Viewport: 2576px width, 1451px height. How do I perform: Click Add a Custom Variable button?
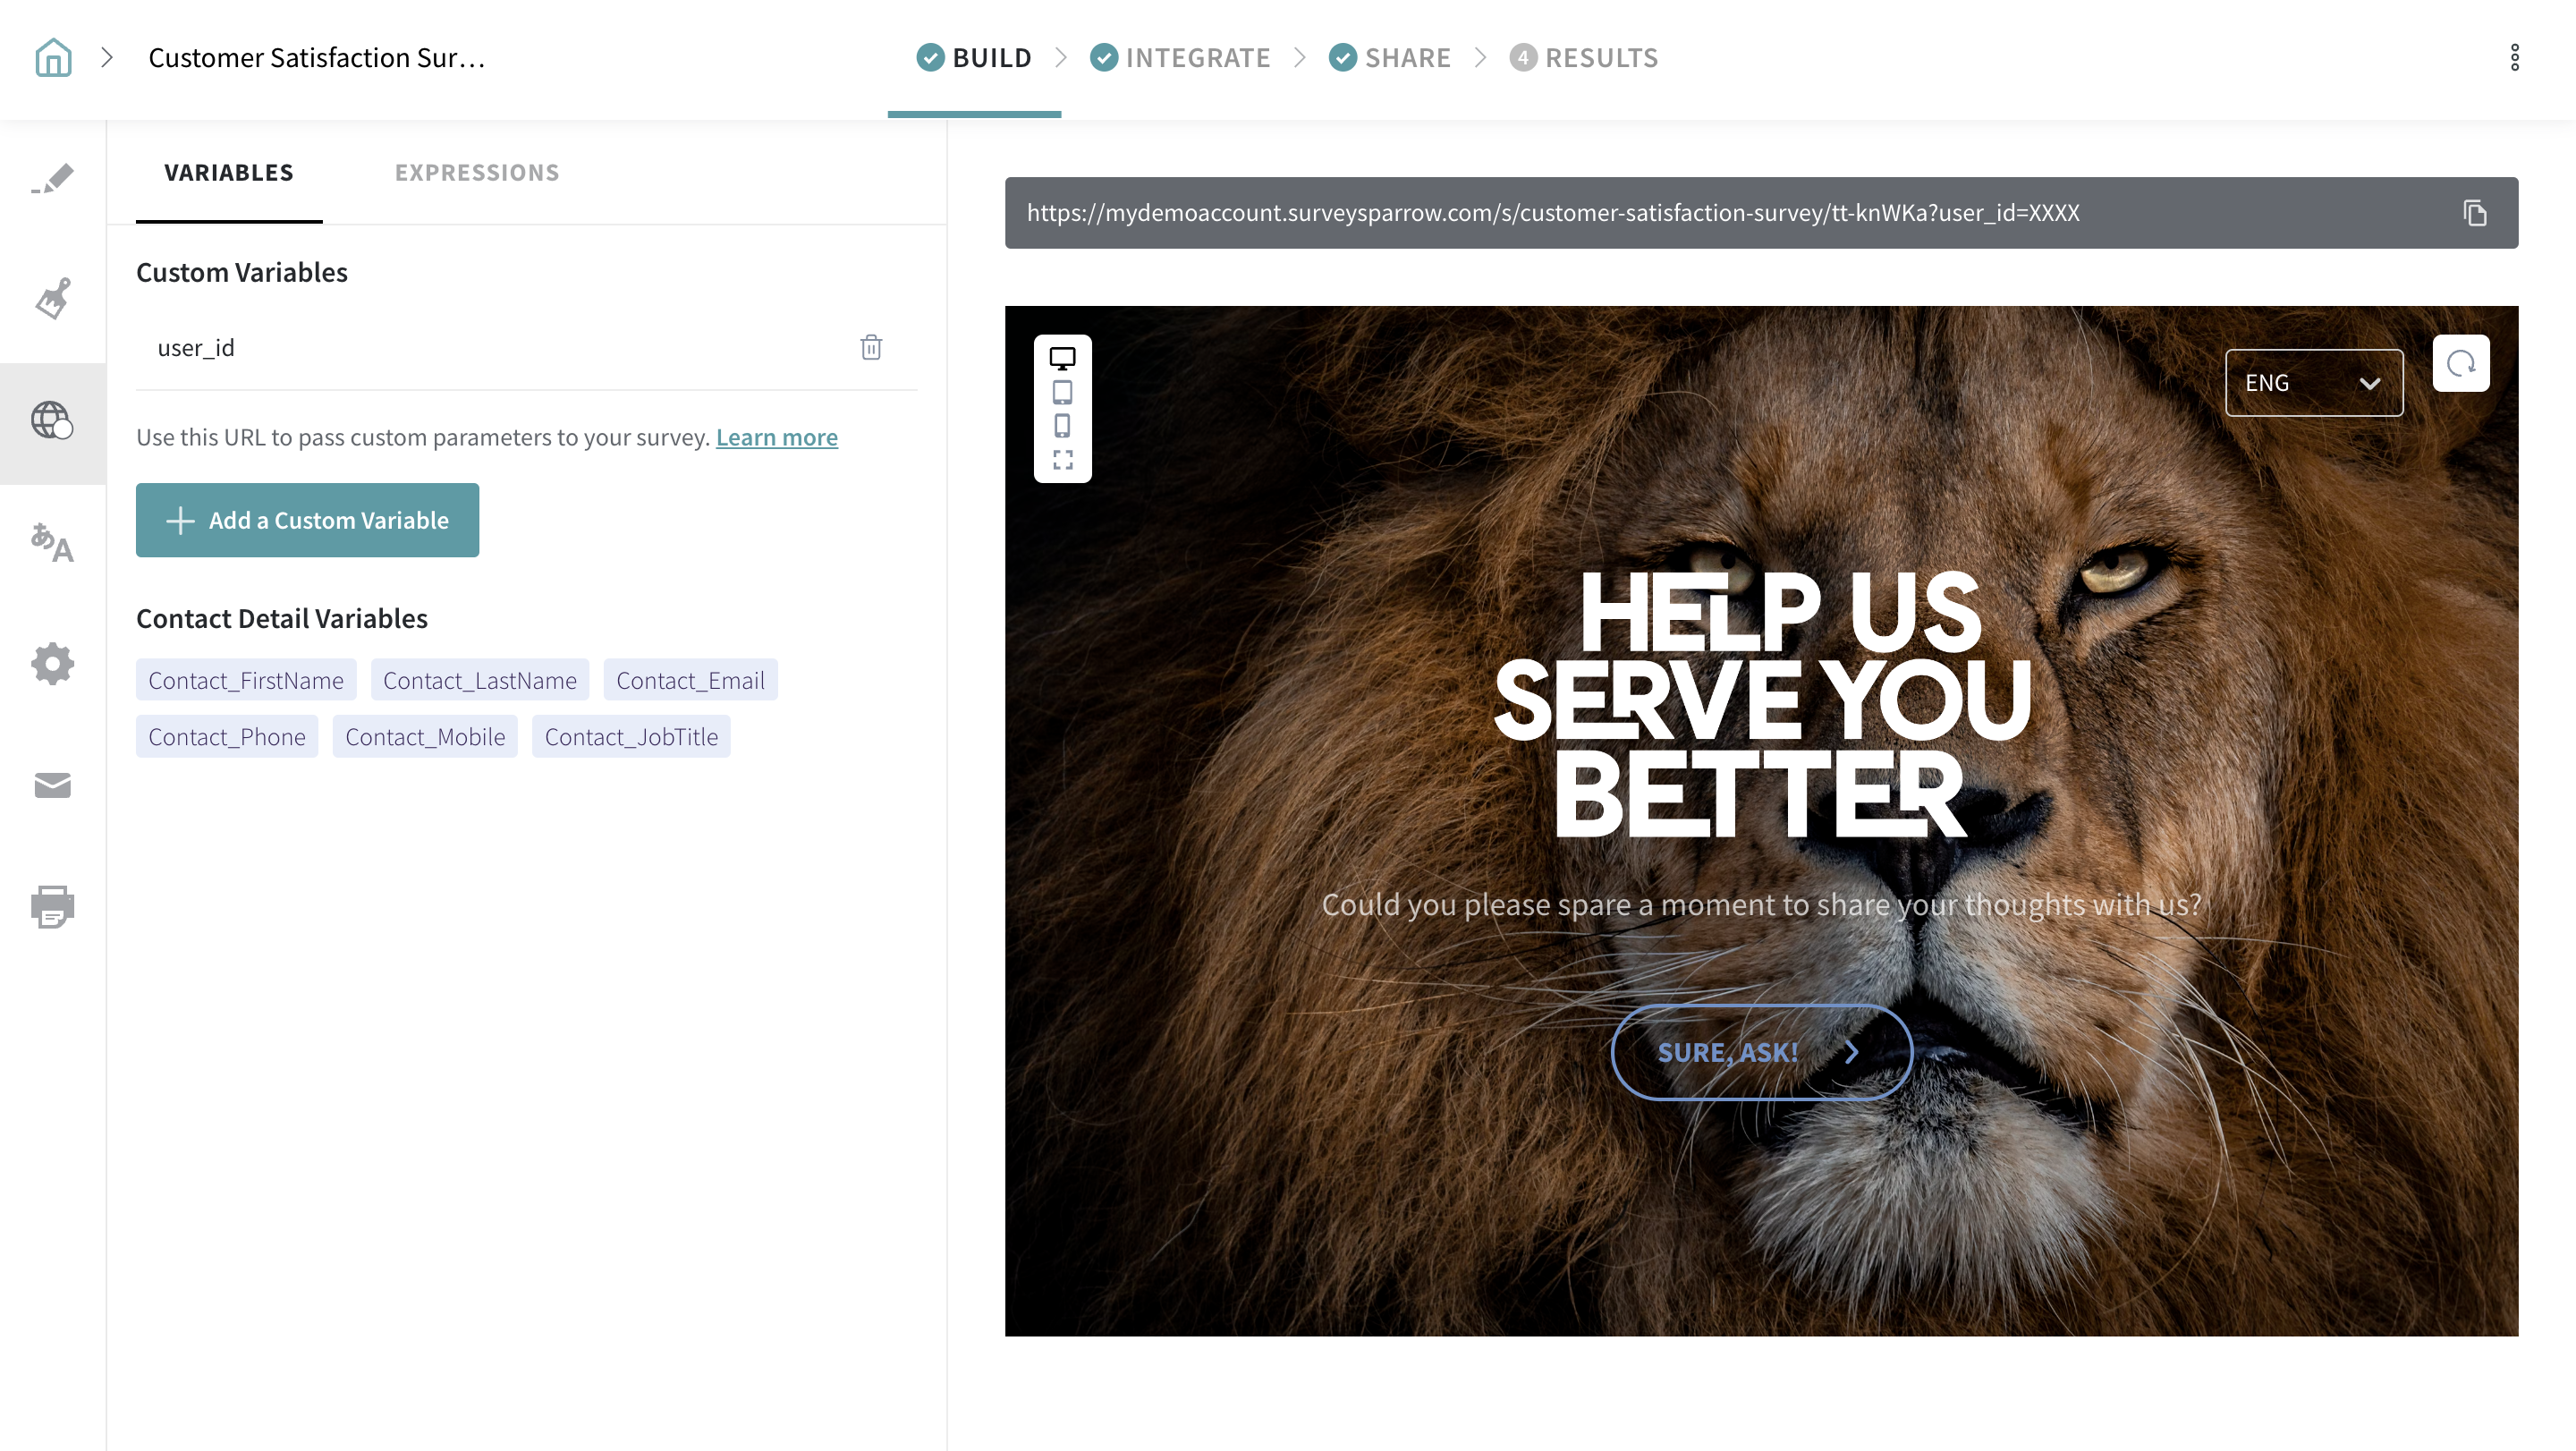tap(307, 520)
